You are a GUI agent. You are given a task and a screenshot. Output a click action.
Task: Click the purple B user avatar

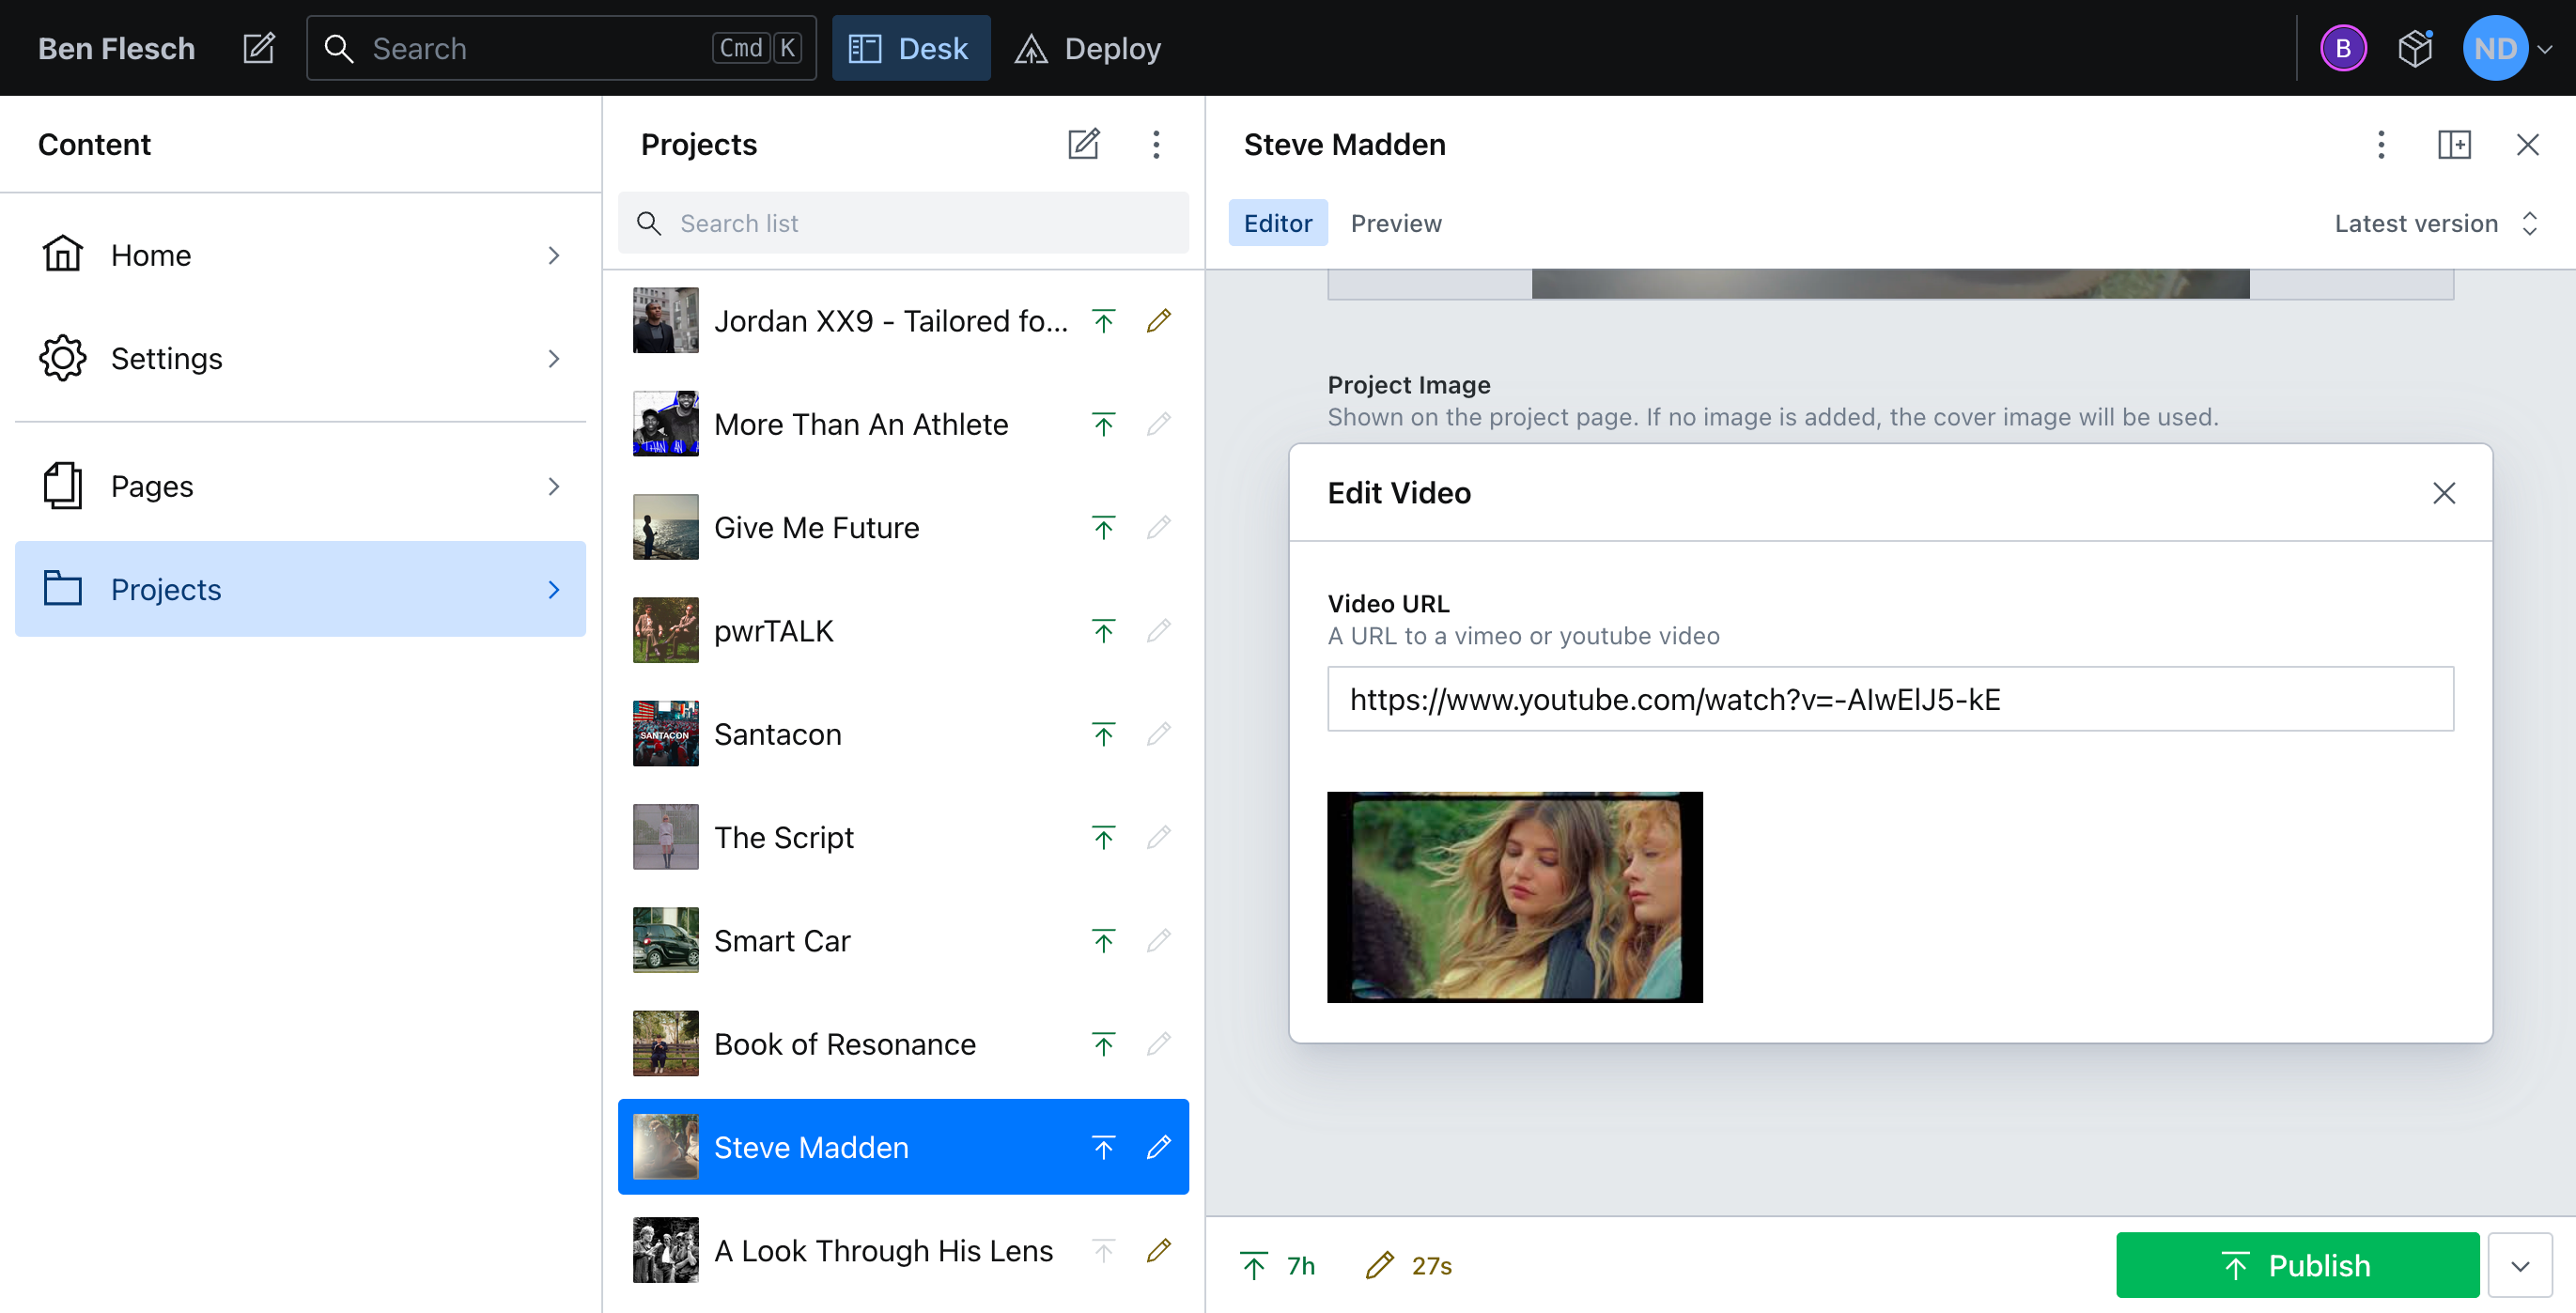pyautogui.click(x=2343, y=48)
